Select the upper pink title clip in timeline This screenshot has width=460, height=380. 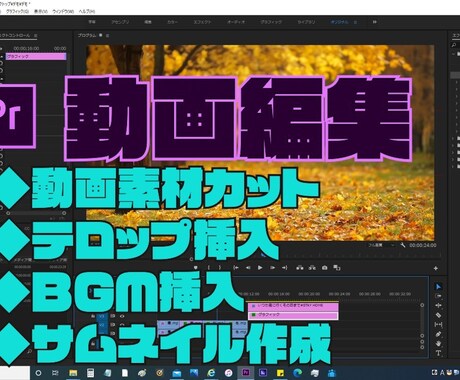293,306
